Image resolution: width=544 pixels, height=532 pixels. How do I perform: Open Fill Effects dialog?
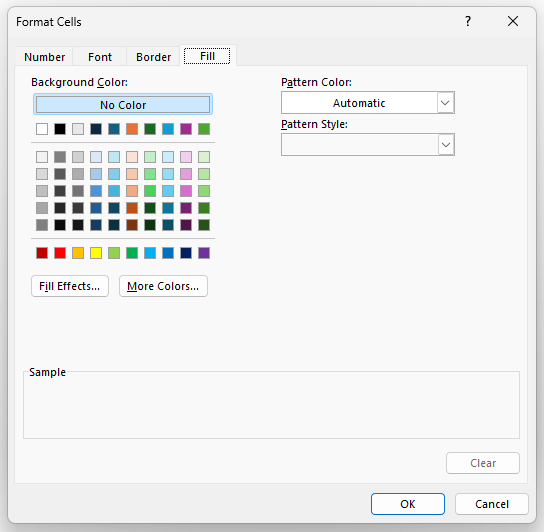click(x=70, y=286)
